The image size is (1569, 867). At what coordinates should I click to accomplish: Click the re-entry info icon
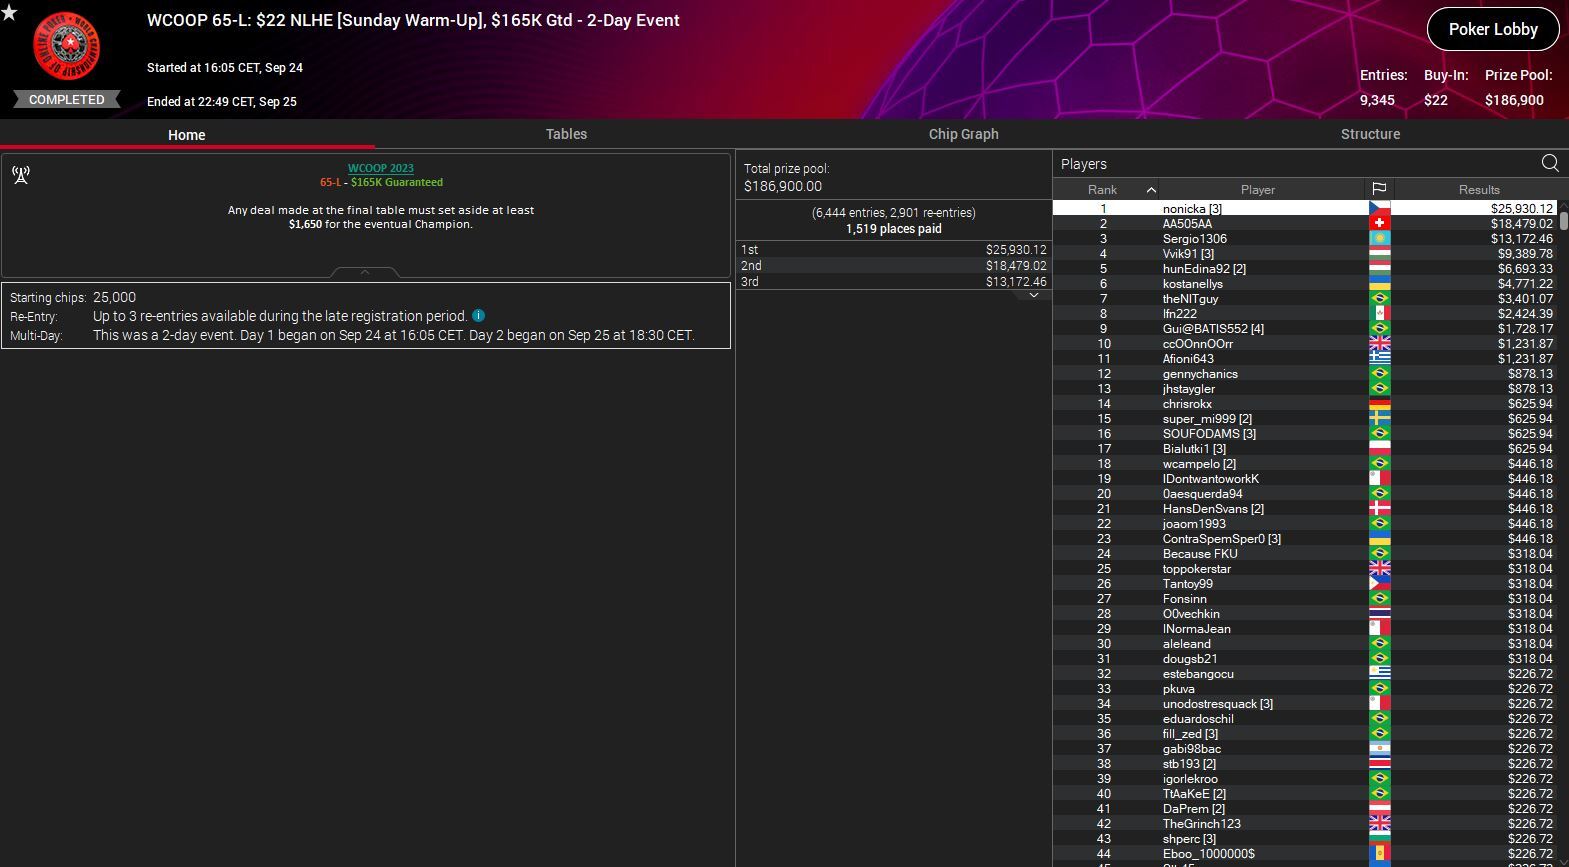[479, 315]
